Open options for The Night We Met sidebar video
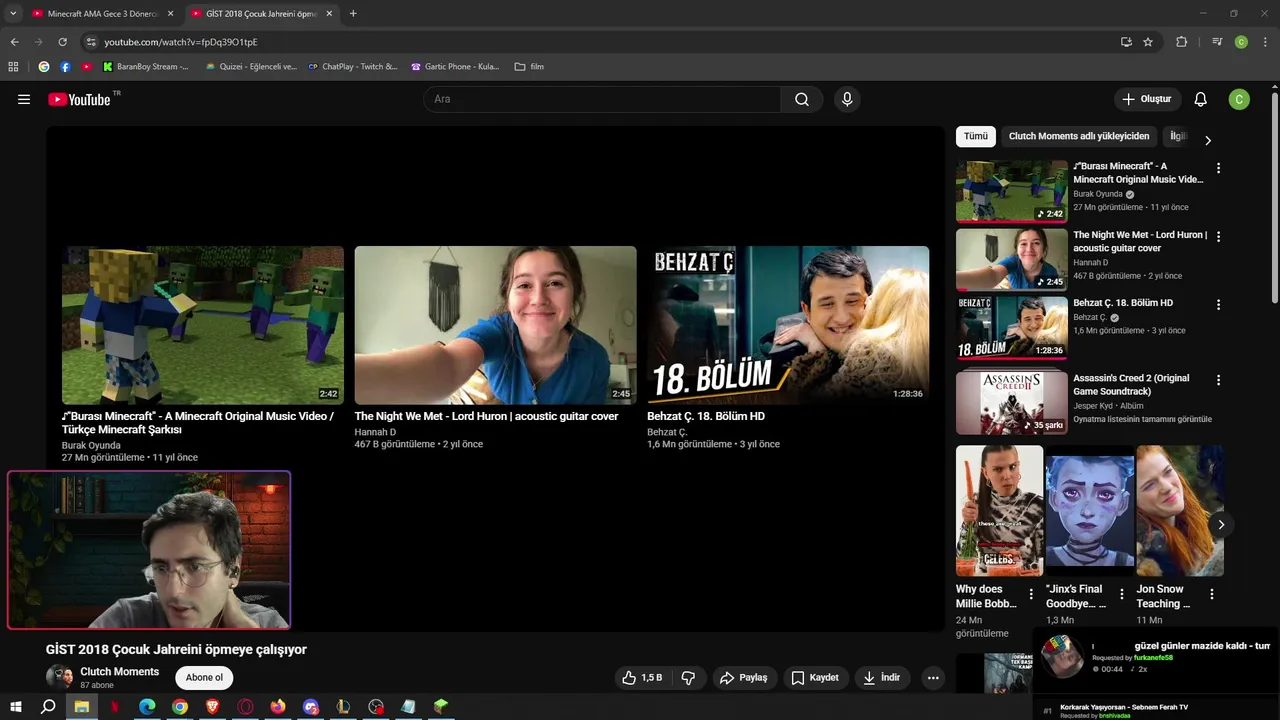Image resolution: width=1280 pixels, height=720 pixels. 1218,237
